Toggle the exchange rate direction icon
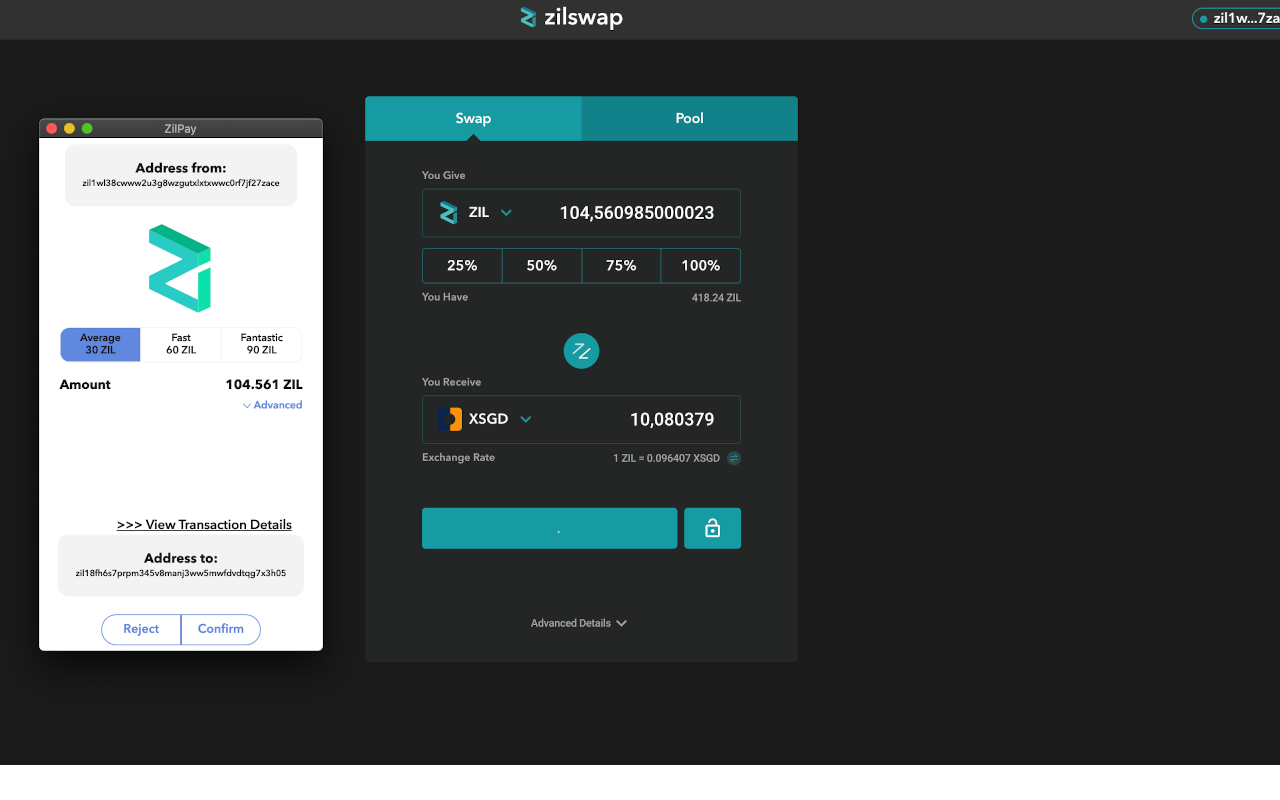 pos(734,458)
